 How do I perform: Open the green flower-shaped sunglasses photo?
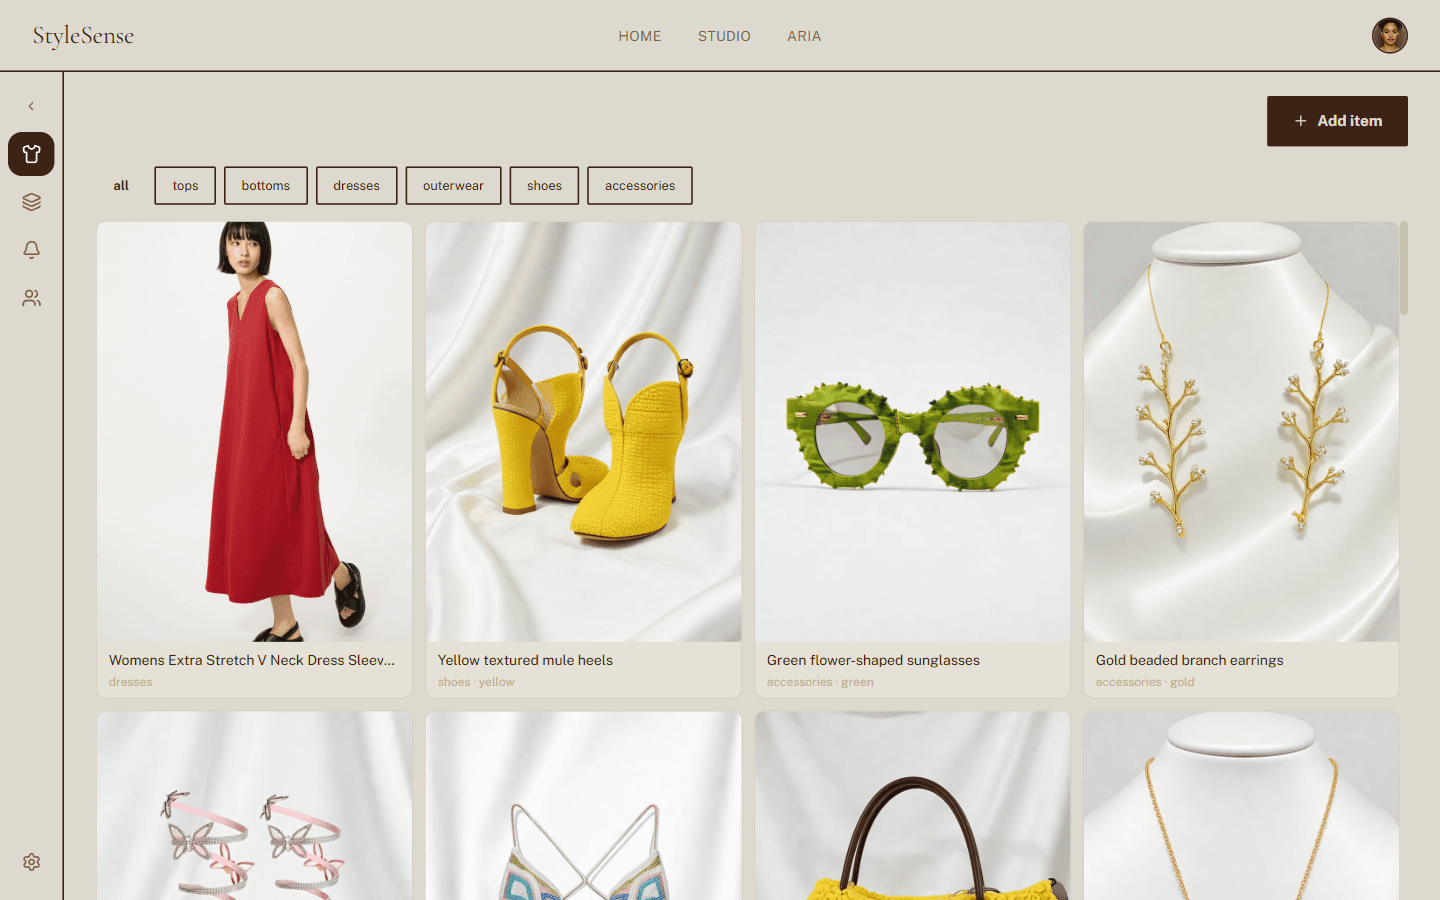pyautogui.click(x=912, y=432)
